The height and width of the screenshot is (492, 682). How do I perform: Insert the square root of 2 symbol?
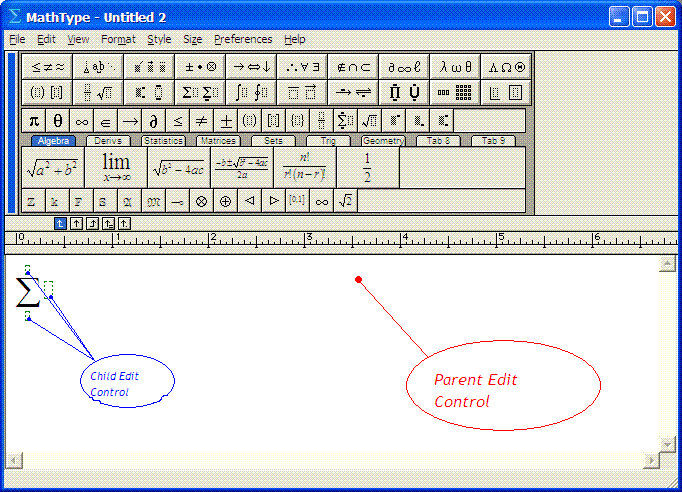[345, 201]
